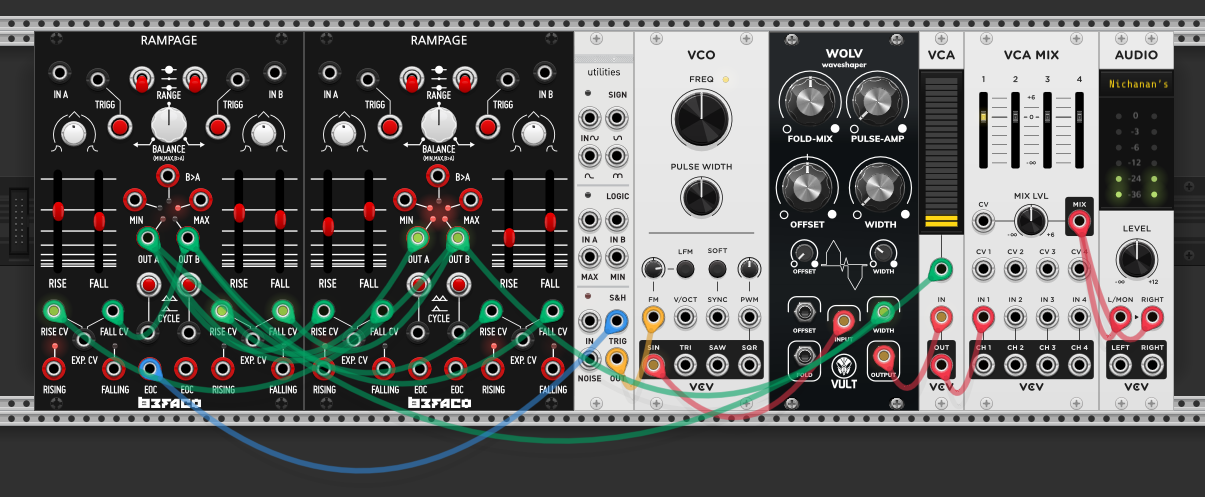Click the VCA module IN jack

point(940,318)
